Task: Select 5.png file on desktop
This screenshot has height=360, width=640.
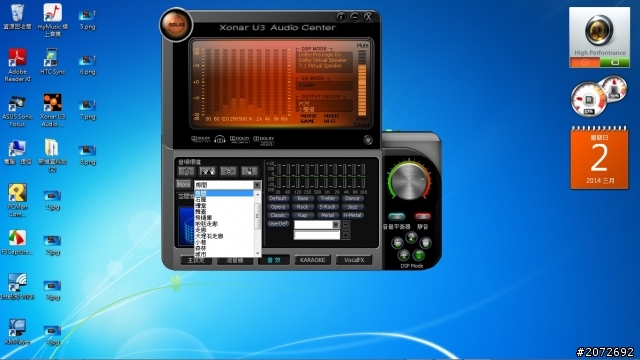Action: (87, 20)
